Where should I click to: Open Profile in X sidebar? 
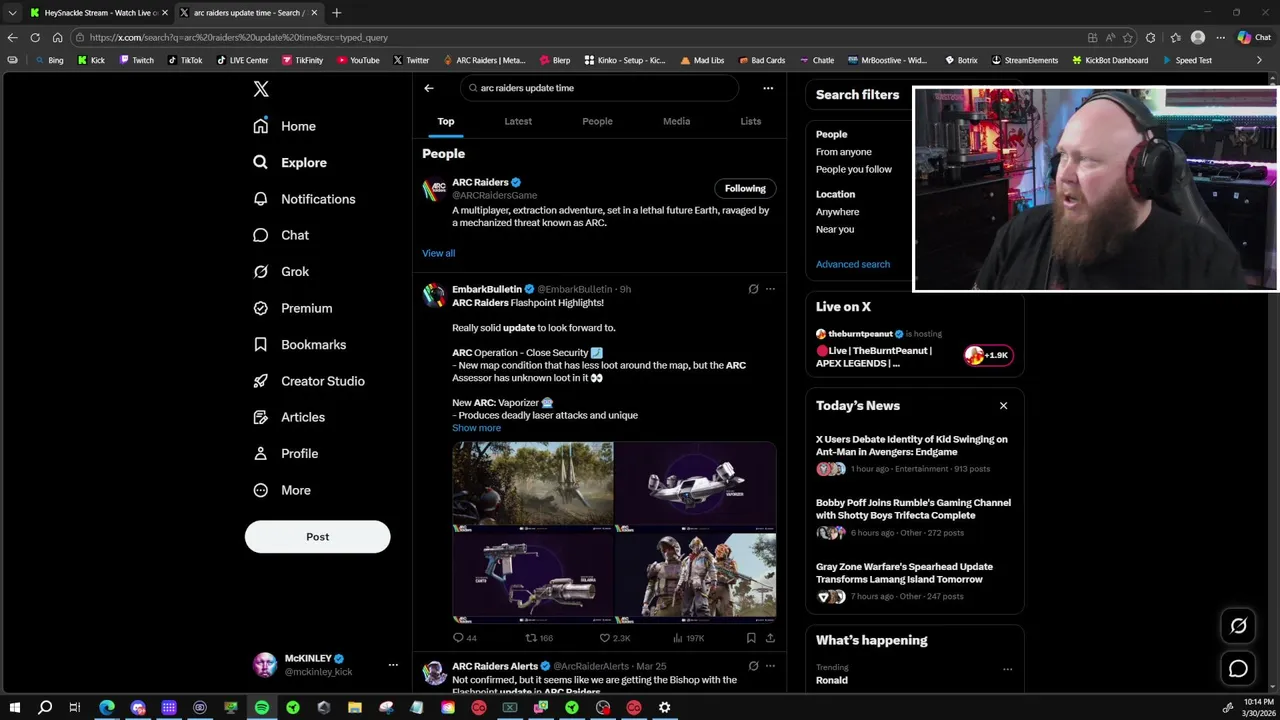pos(286,454)
